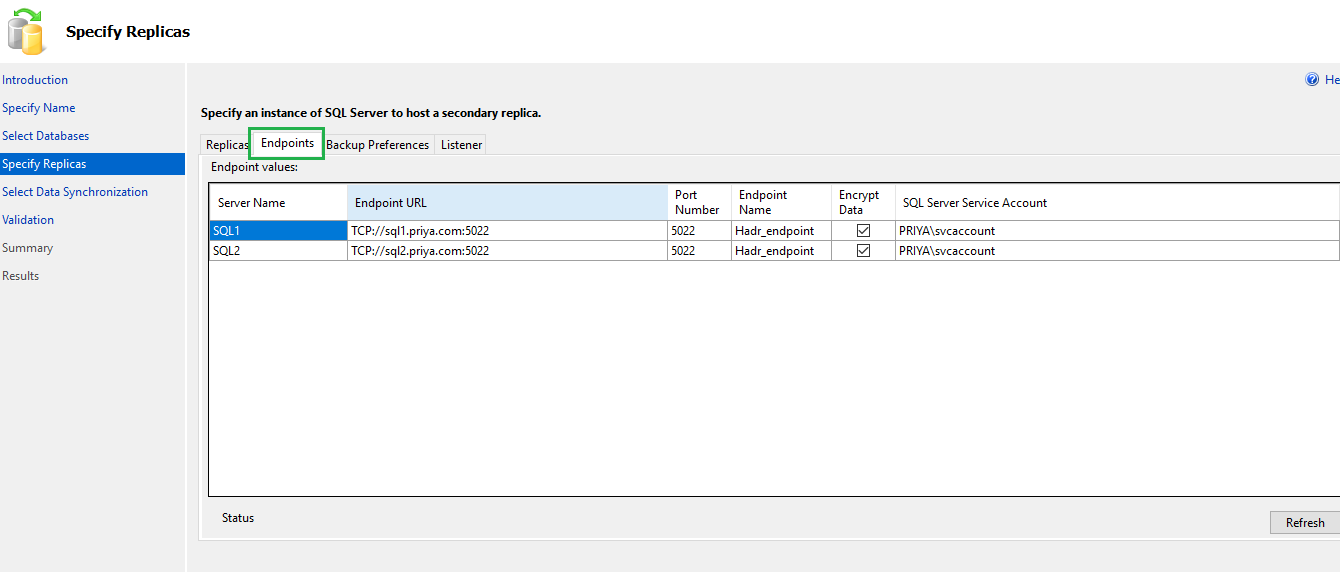Go to Select Data Synchronization step
Screen dimensions: 1340x572
click(x=75, y=192)
